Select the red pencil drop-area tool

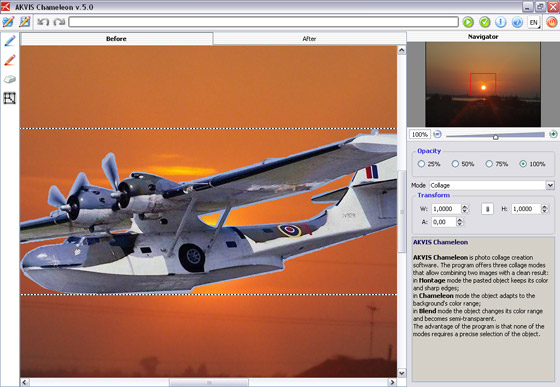pyautogui.click(x=10, y=60)
